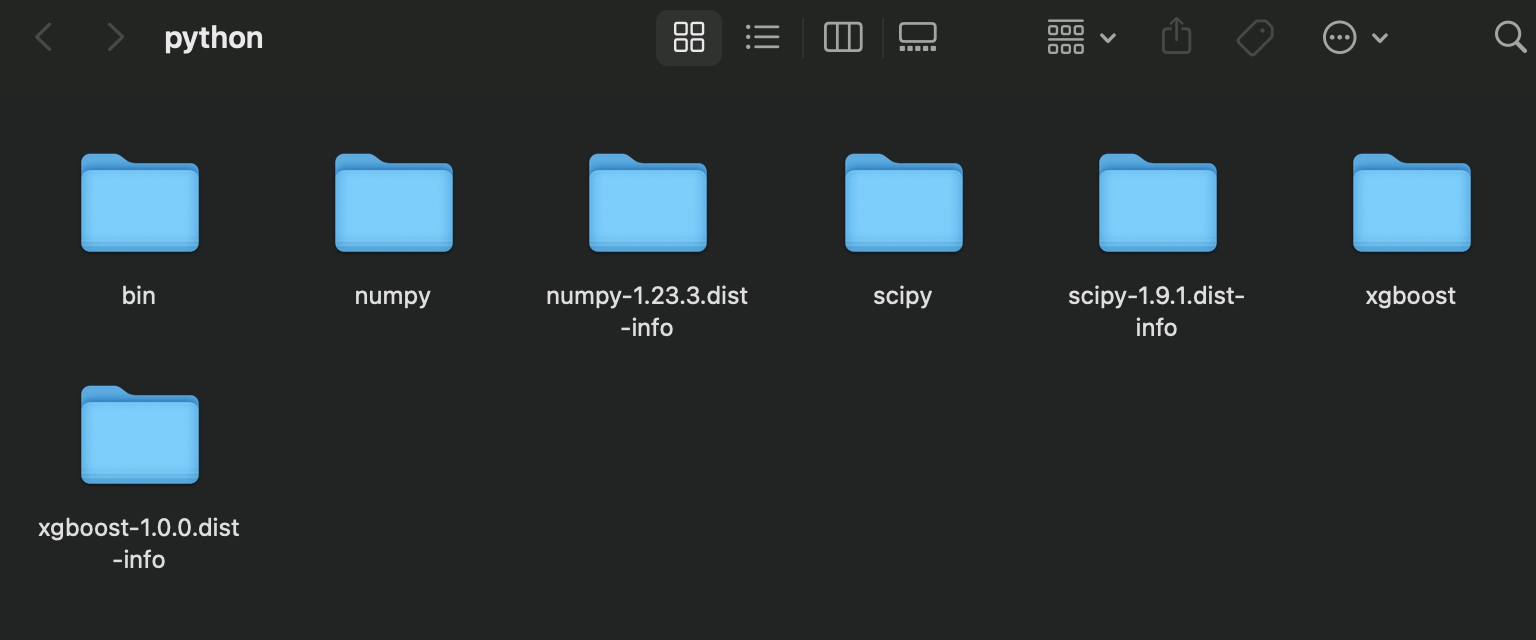This screenshot has height=640, width=1536.
Task: Click the "numpy-1.23.3.dist-info" label
Action: click(x=647, y=312)
